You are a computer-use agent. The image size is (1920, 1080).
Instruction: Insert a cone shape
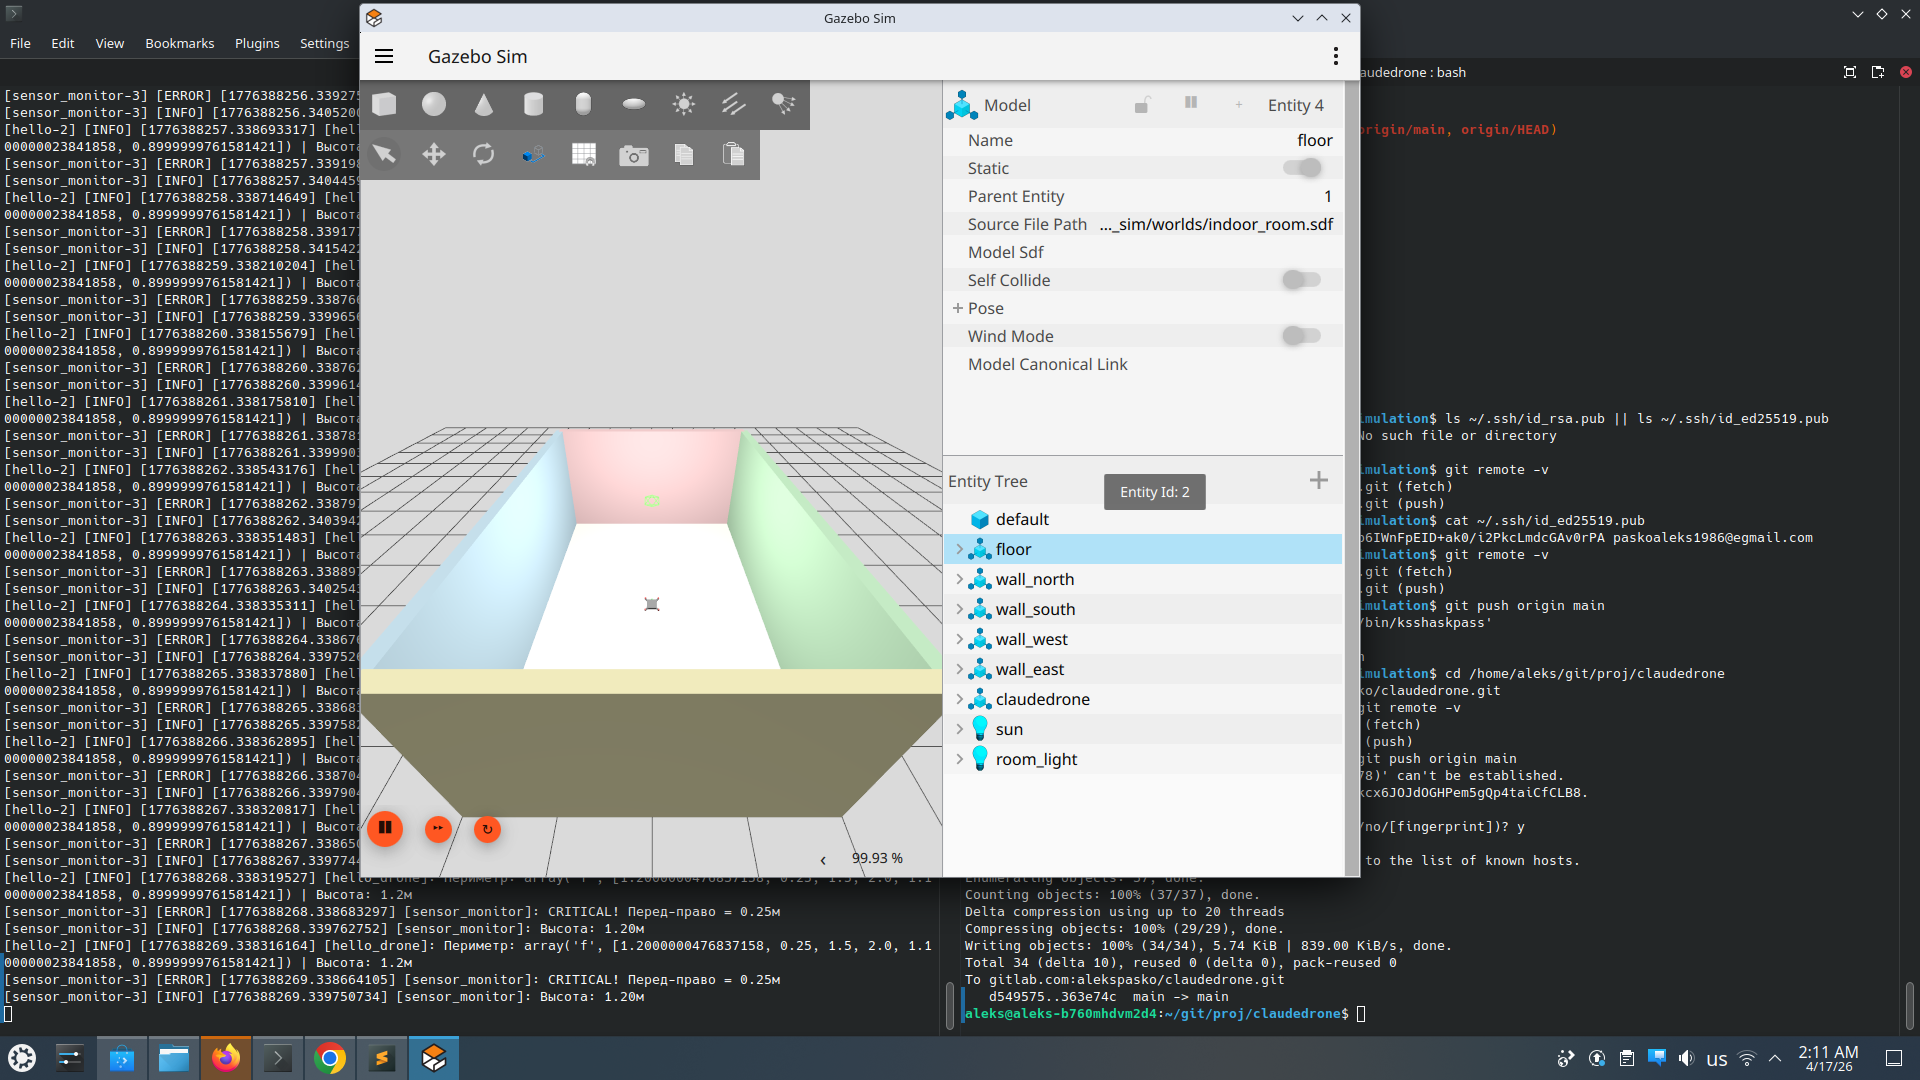(484, 104)
